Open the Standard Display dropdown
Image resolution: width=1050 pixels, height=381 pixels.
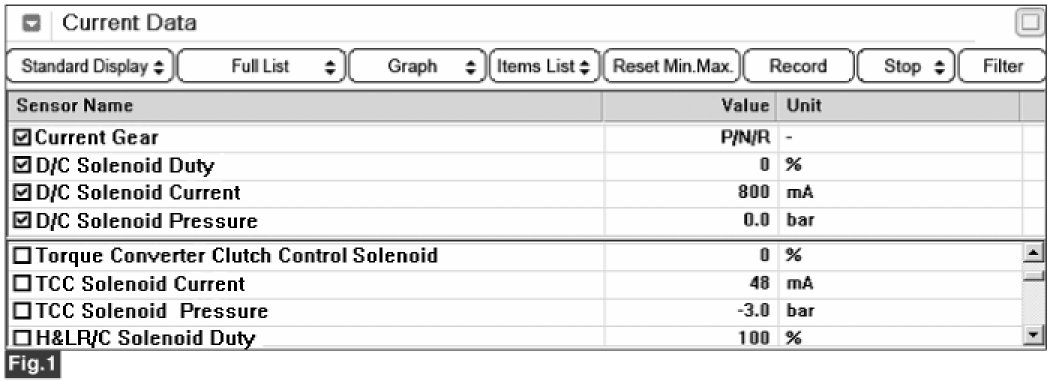click(90, 66)
